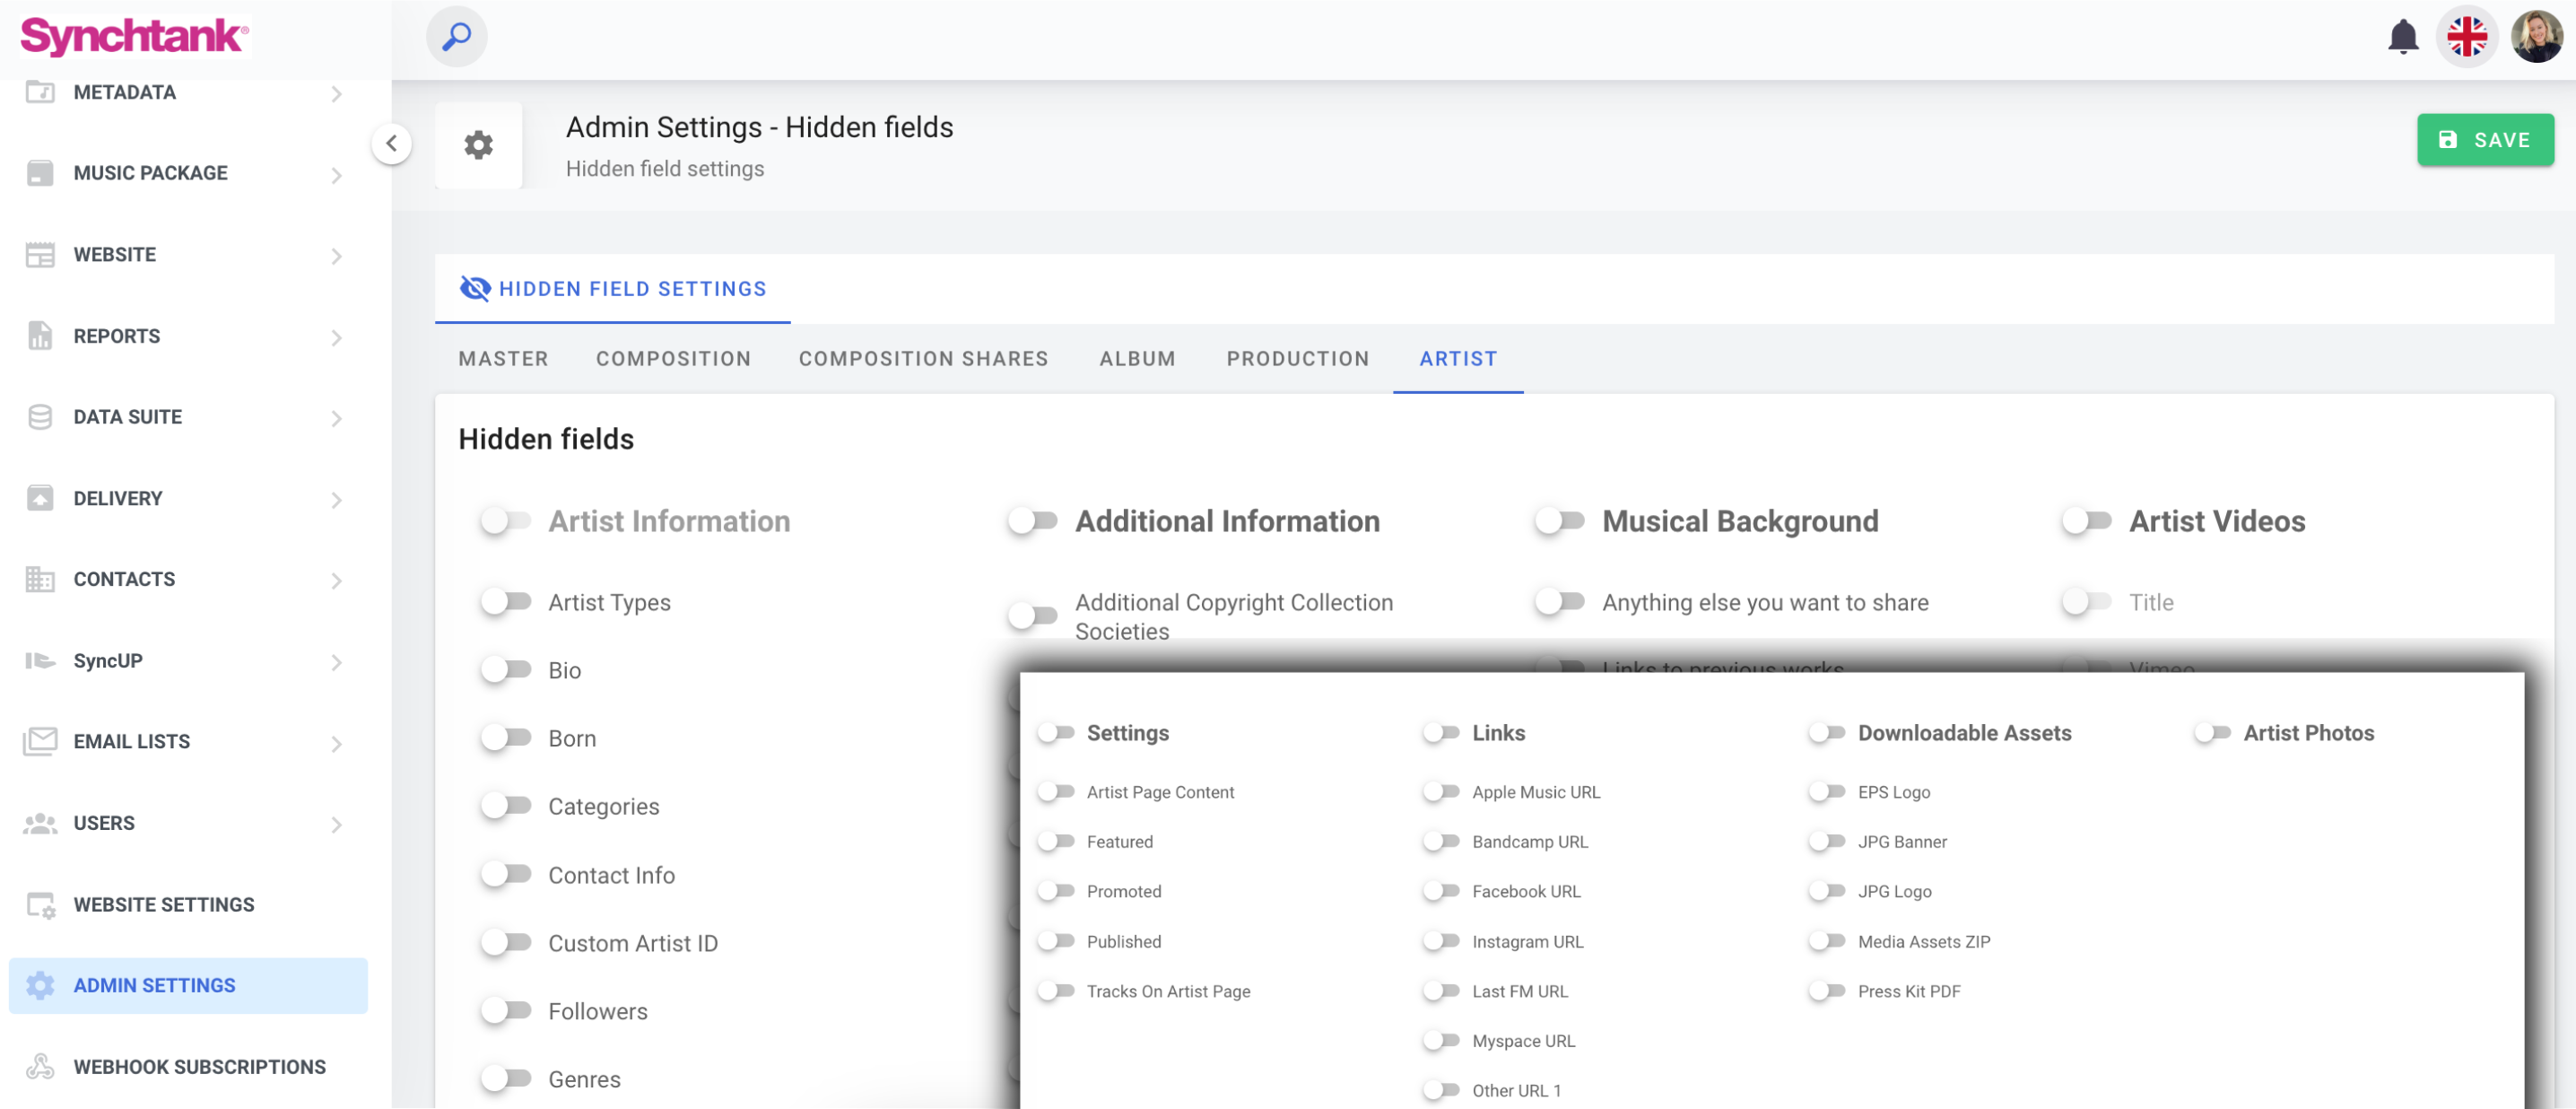Image resolution: width=2576 pixels, height=1109 pixels.
Task: Toggle the Featured setting switch
Action: [1055, 841]
